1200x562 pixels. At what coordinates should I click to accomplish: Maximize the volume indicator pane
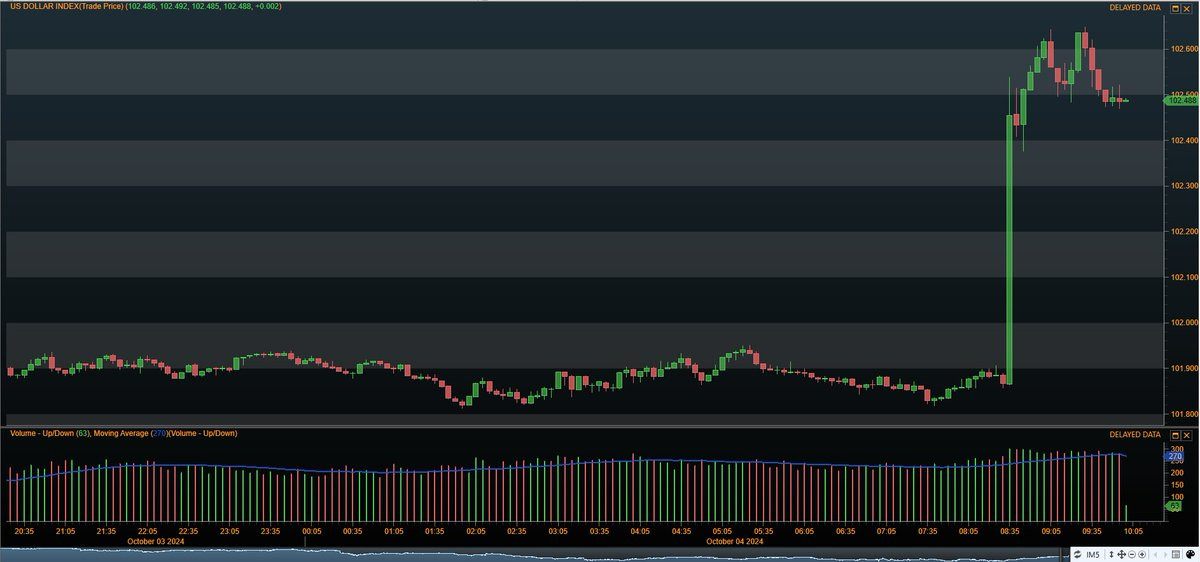[1177, 435]
